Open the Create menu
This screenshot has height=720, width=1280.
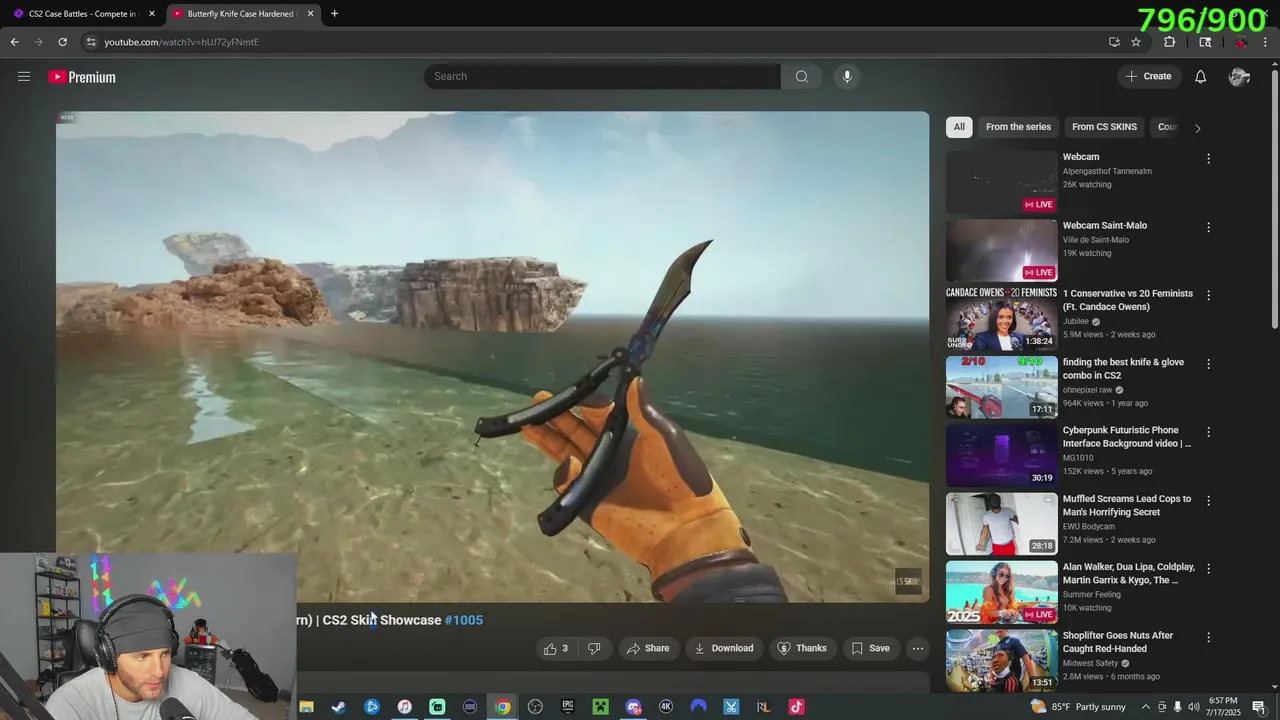[1148, 76]
